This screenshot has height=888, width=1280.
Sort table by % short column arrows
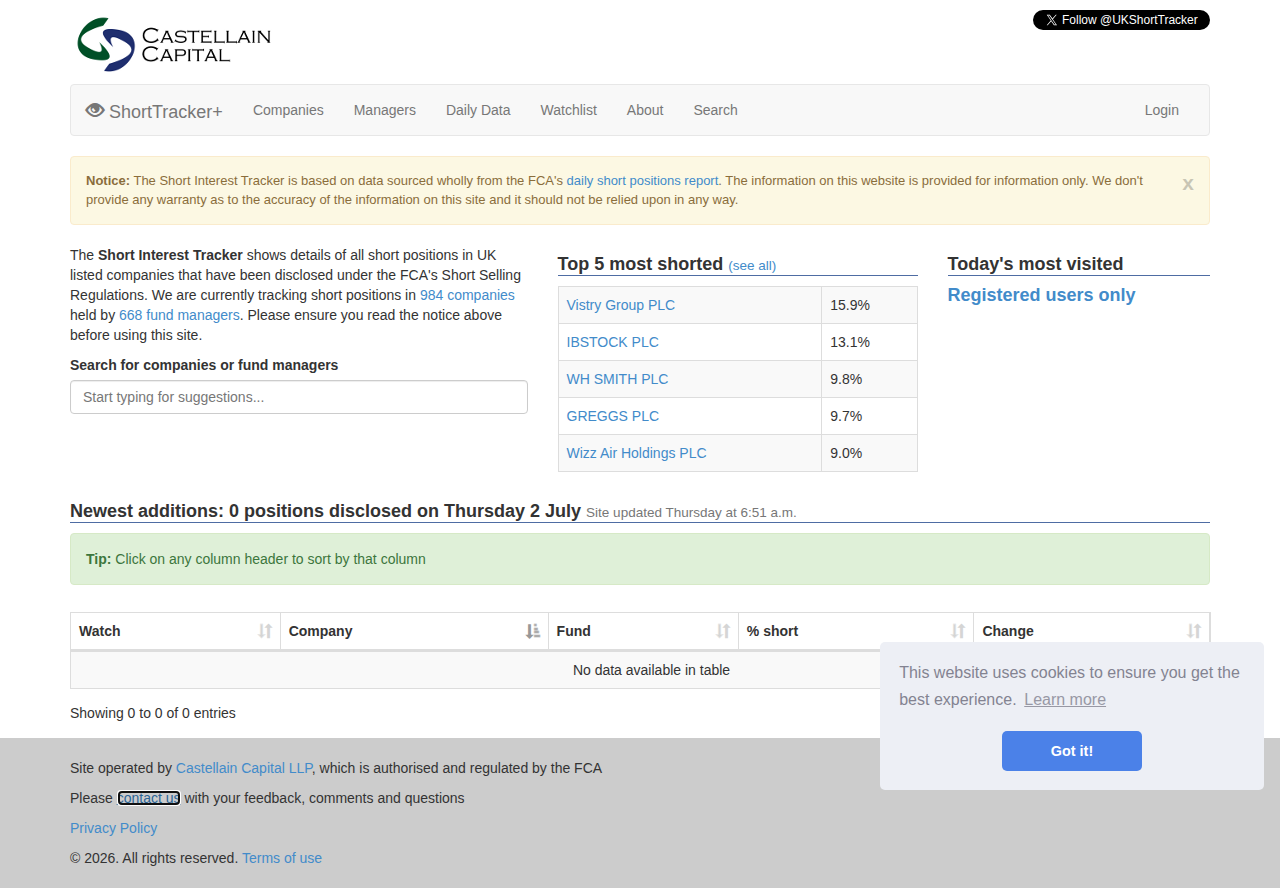pyautogui.click(x=958, y=631)
